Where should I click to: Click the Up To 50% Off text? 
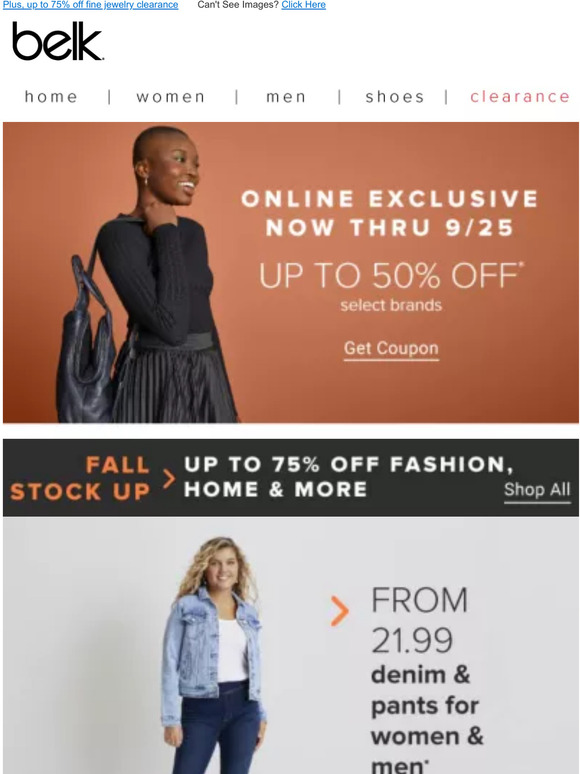pos(391,275)
